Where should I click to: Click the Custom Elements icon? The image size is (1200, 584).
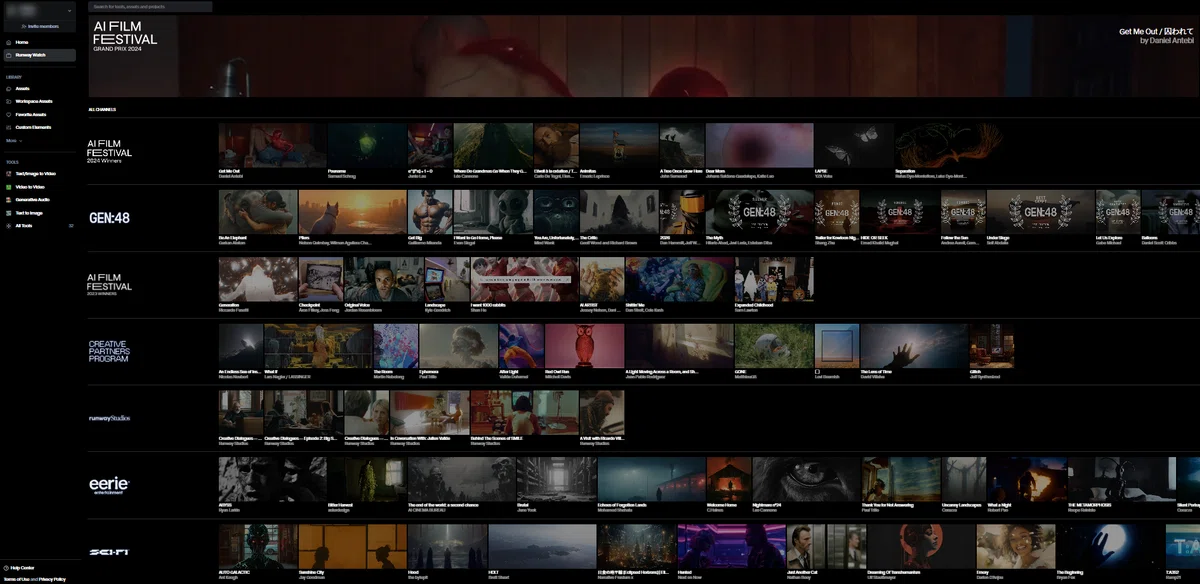point(8,127)
